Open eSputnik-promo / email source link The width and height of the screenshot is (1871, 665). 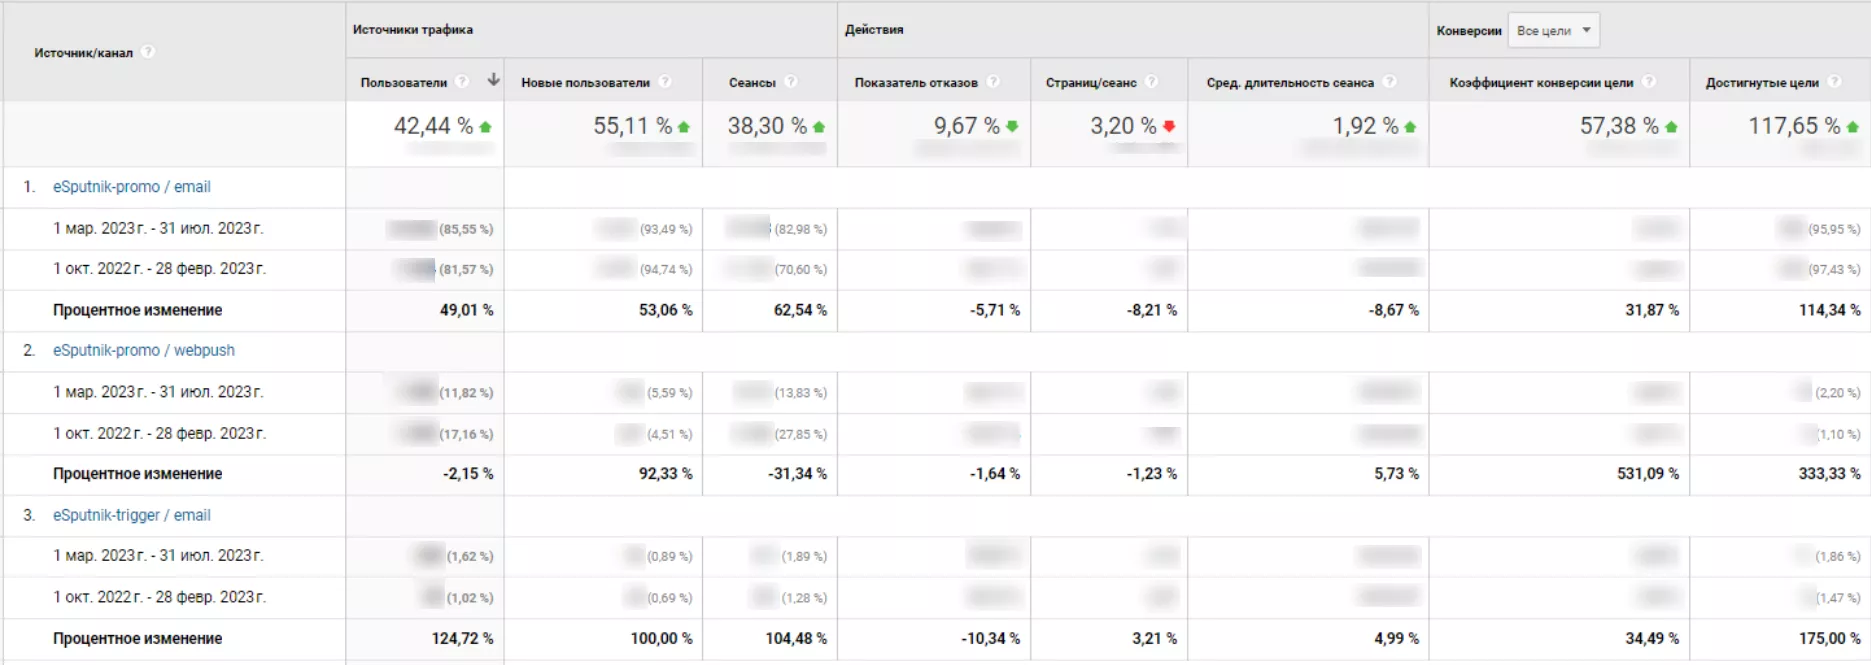[x=131, y=187]
